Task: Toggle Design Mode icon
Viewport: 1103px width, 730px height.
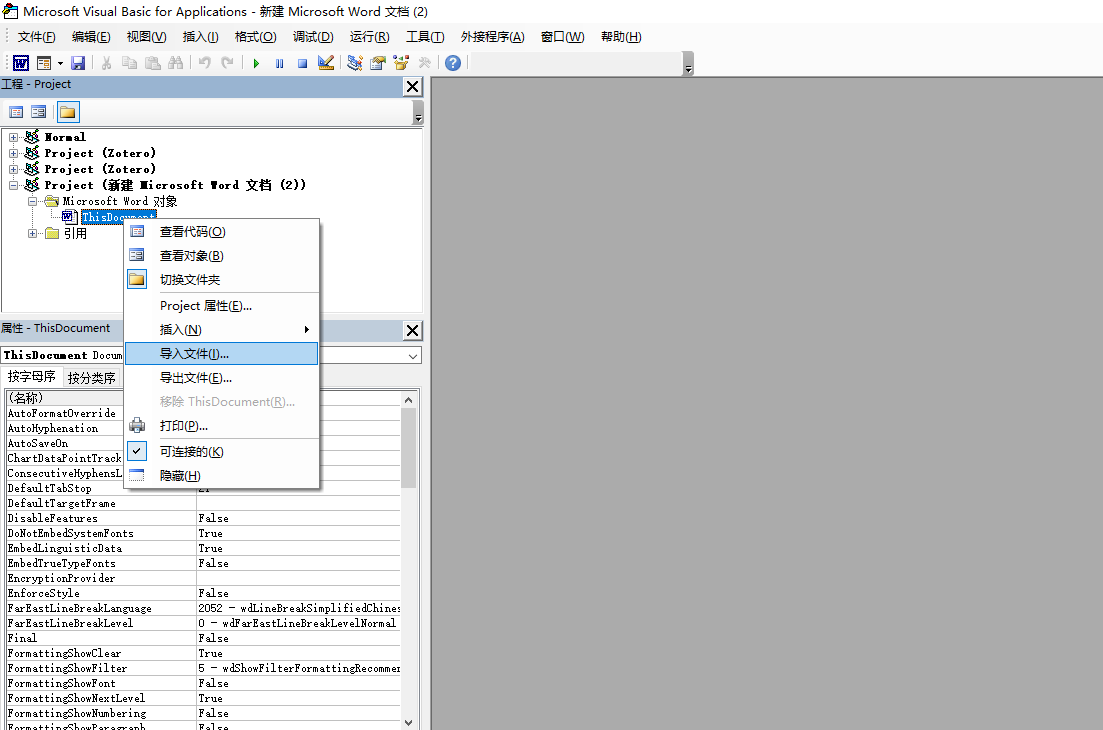Action: [x=326, y=63]
